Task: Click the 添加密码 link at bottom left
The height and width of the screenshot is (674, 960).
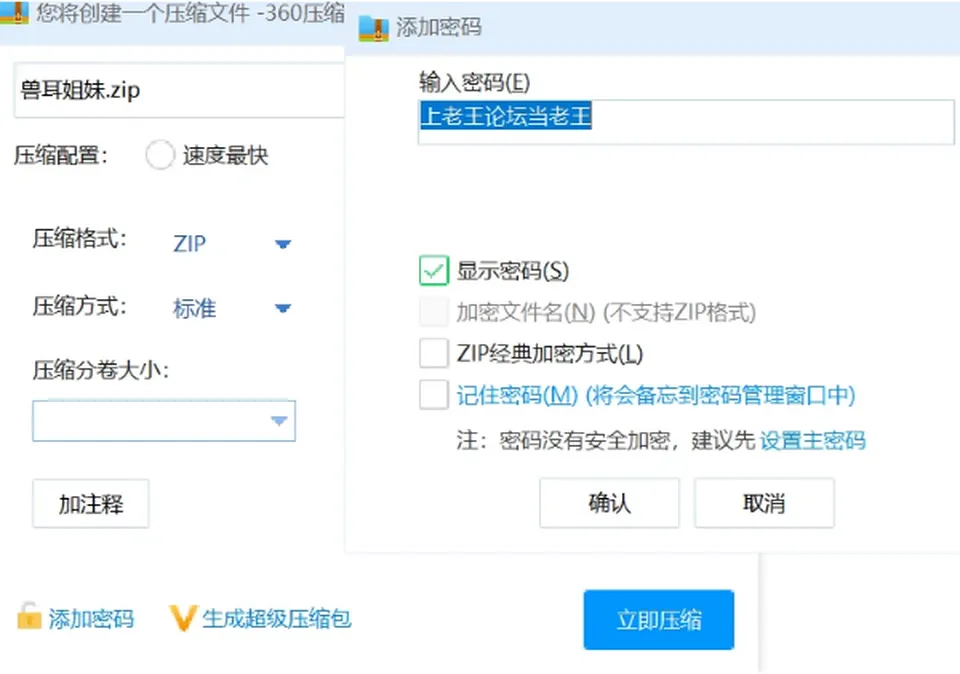Action: 91,618
